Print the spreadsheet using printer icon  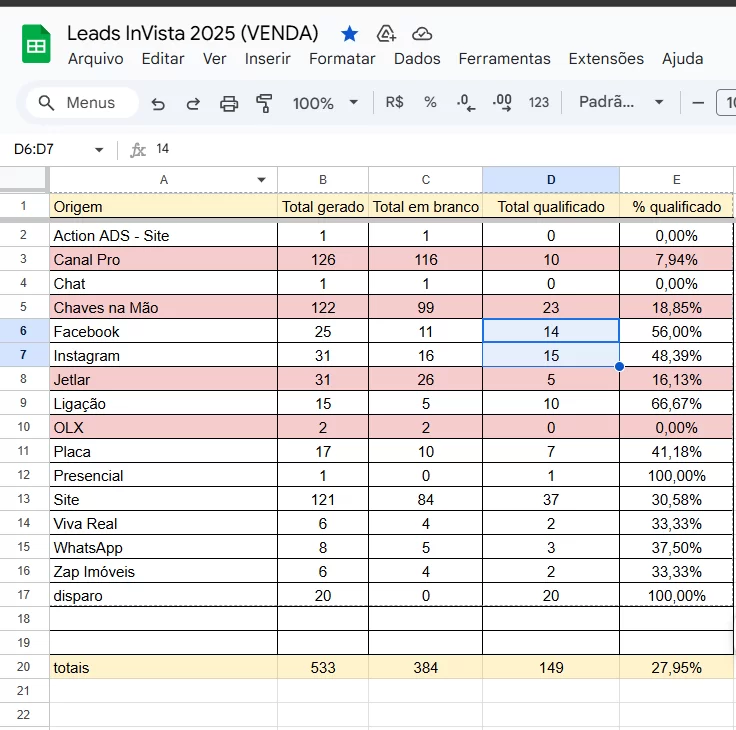[x=229, y=103]
